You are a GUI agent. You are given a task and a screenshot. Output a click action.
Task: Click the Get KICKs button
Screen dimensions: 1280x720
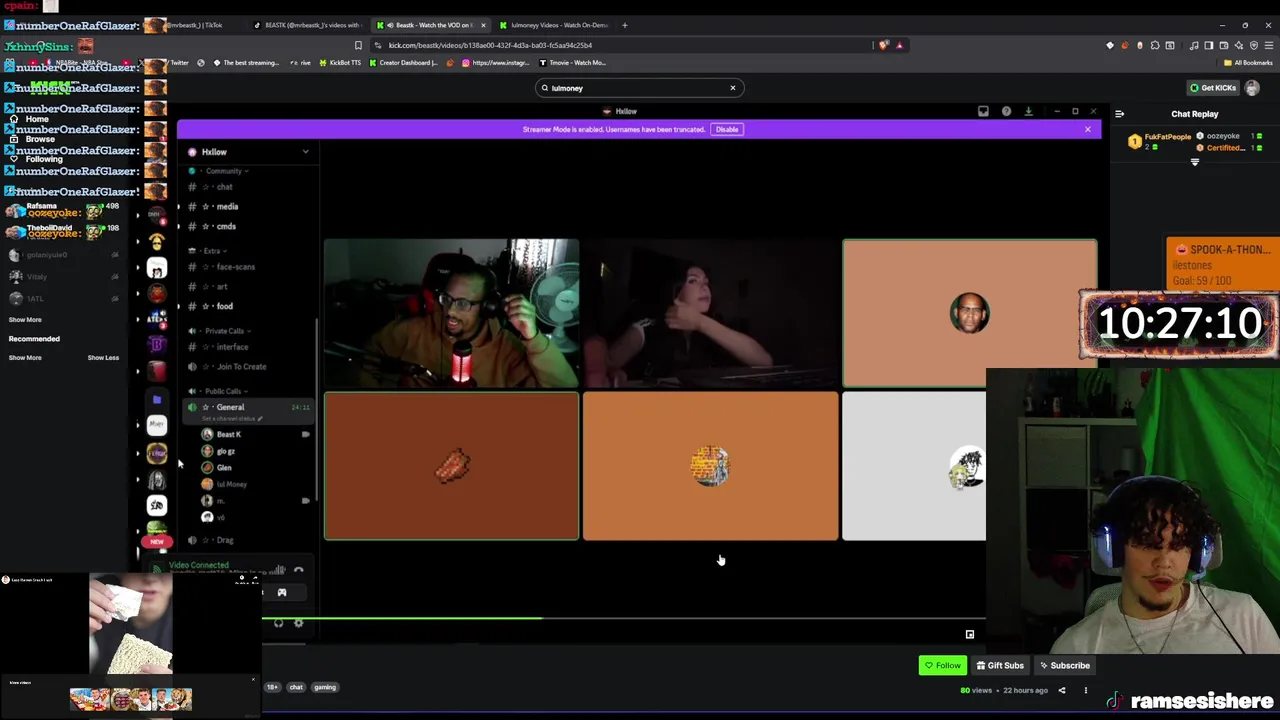pos(1212,88)
